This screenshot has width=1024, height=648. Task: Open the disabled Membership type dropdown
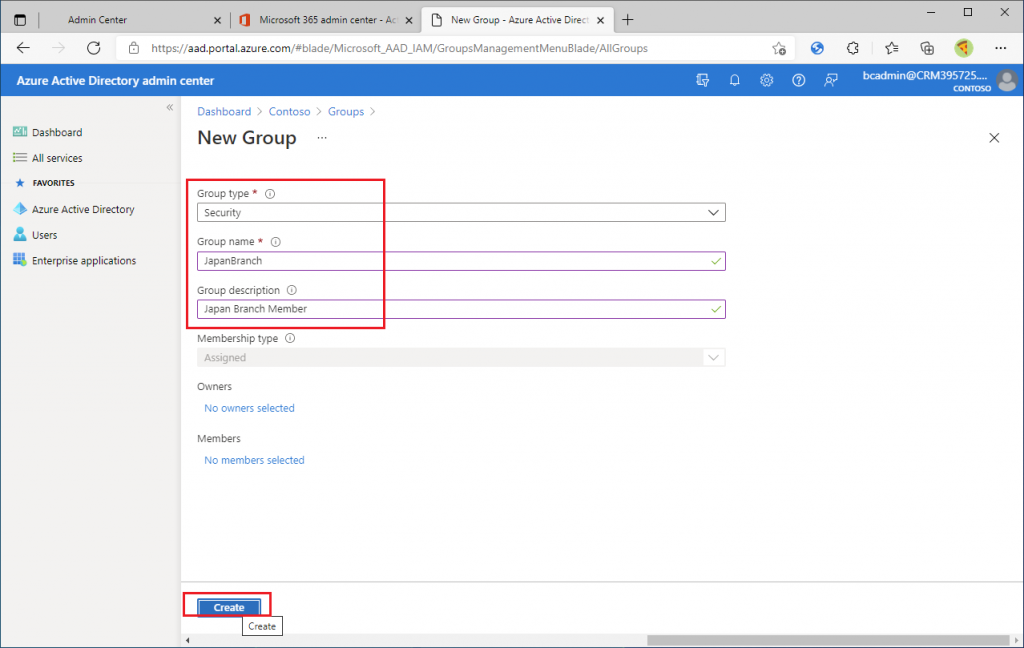tap(461, 357)
